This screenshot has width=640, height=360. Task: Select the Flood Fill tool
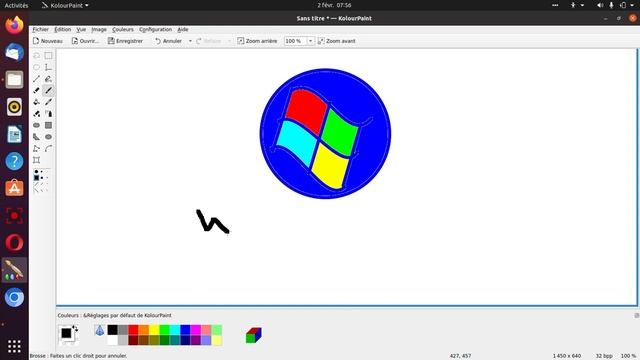(x=37, y=102)
